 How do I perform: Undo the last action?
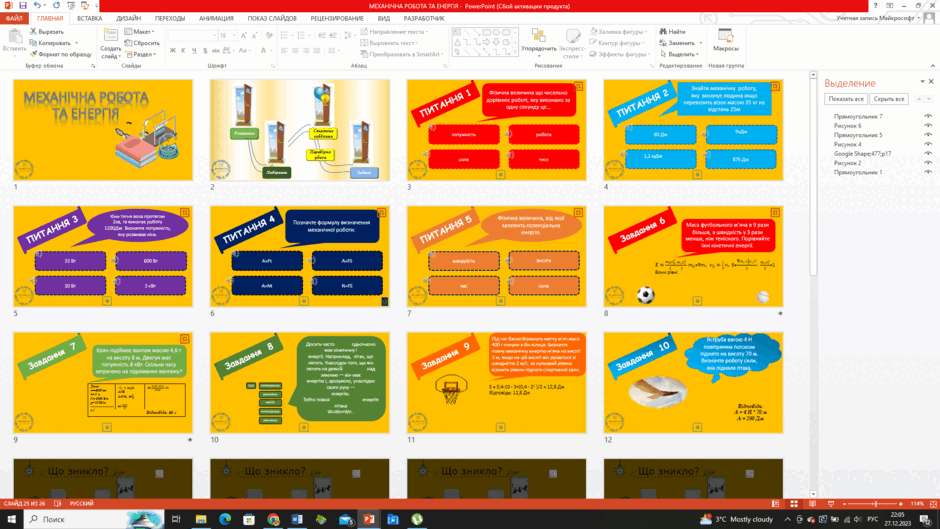37,5
